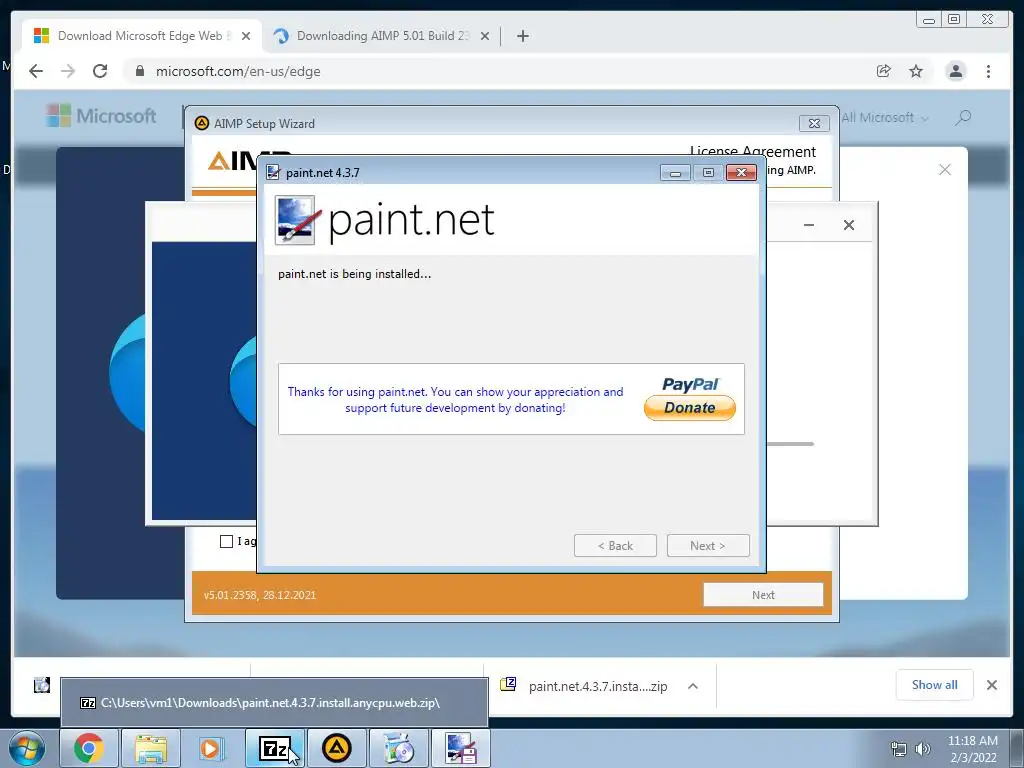Switch to Download Microsoft Edge tab
The image size is (1024, 768).
point(140,36)
